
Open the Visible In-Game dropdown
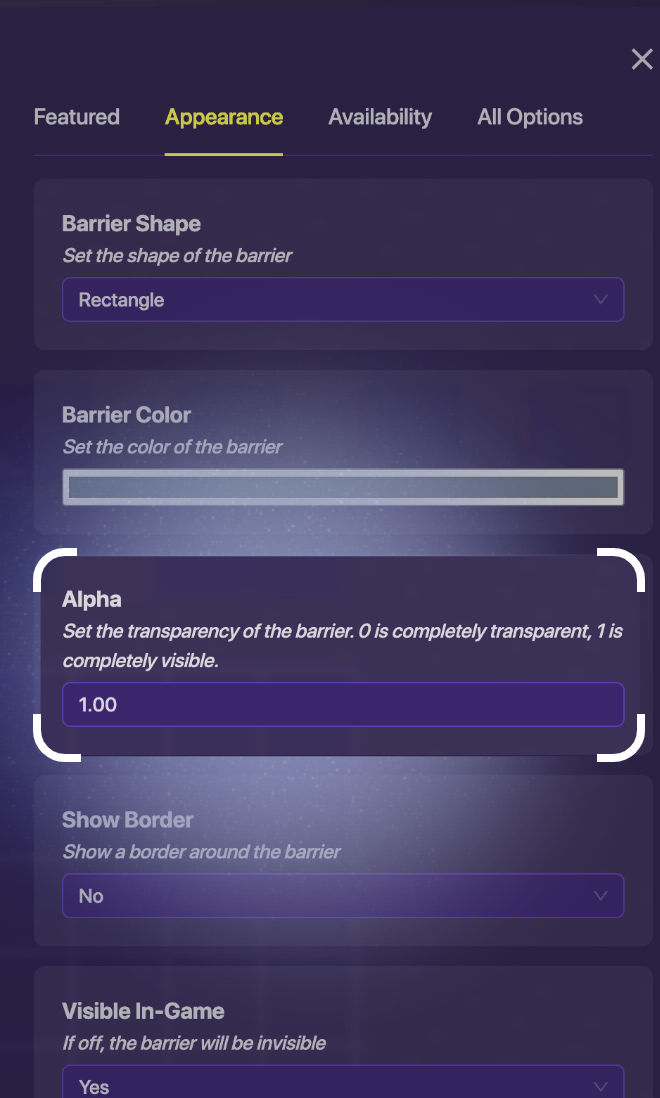330,1085
